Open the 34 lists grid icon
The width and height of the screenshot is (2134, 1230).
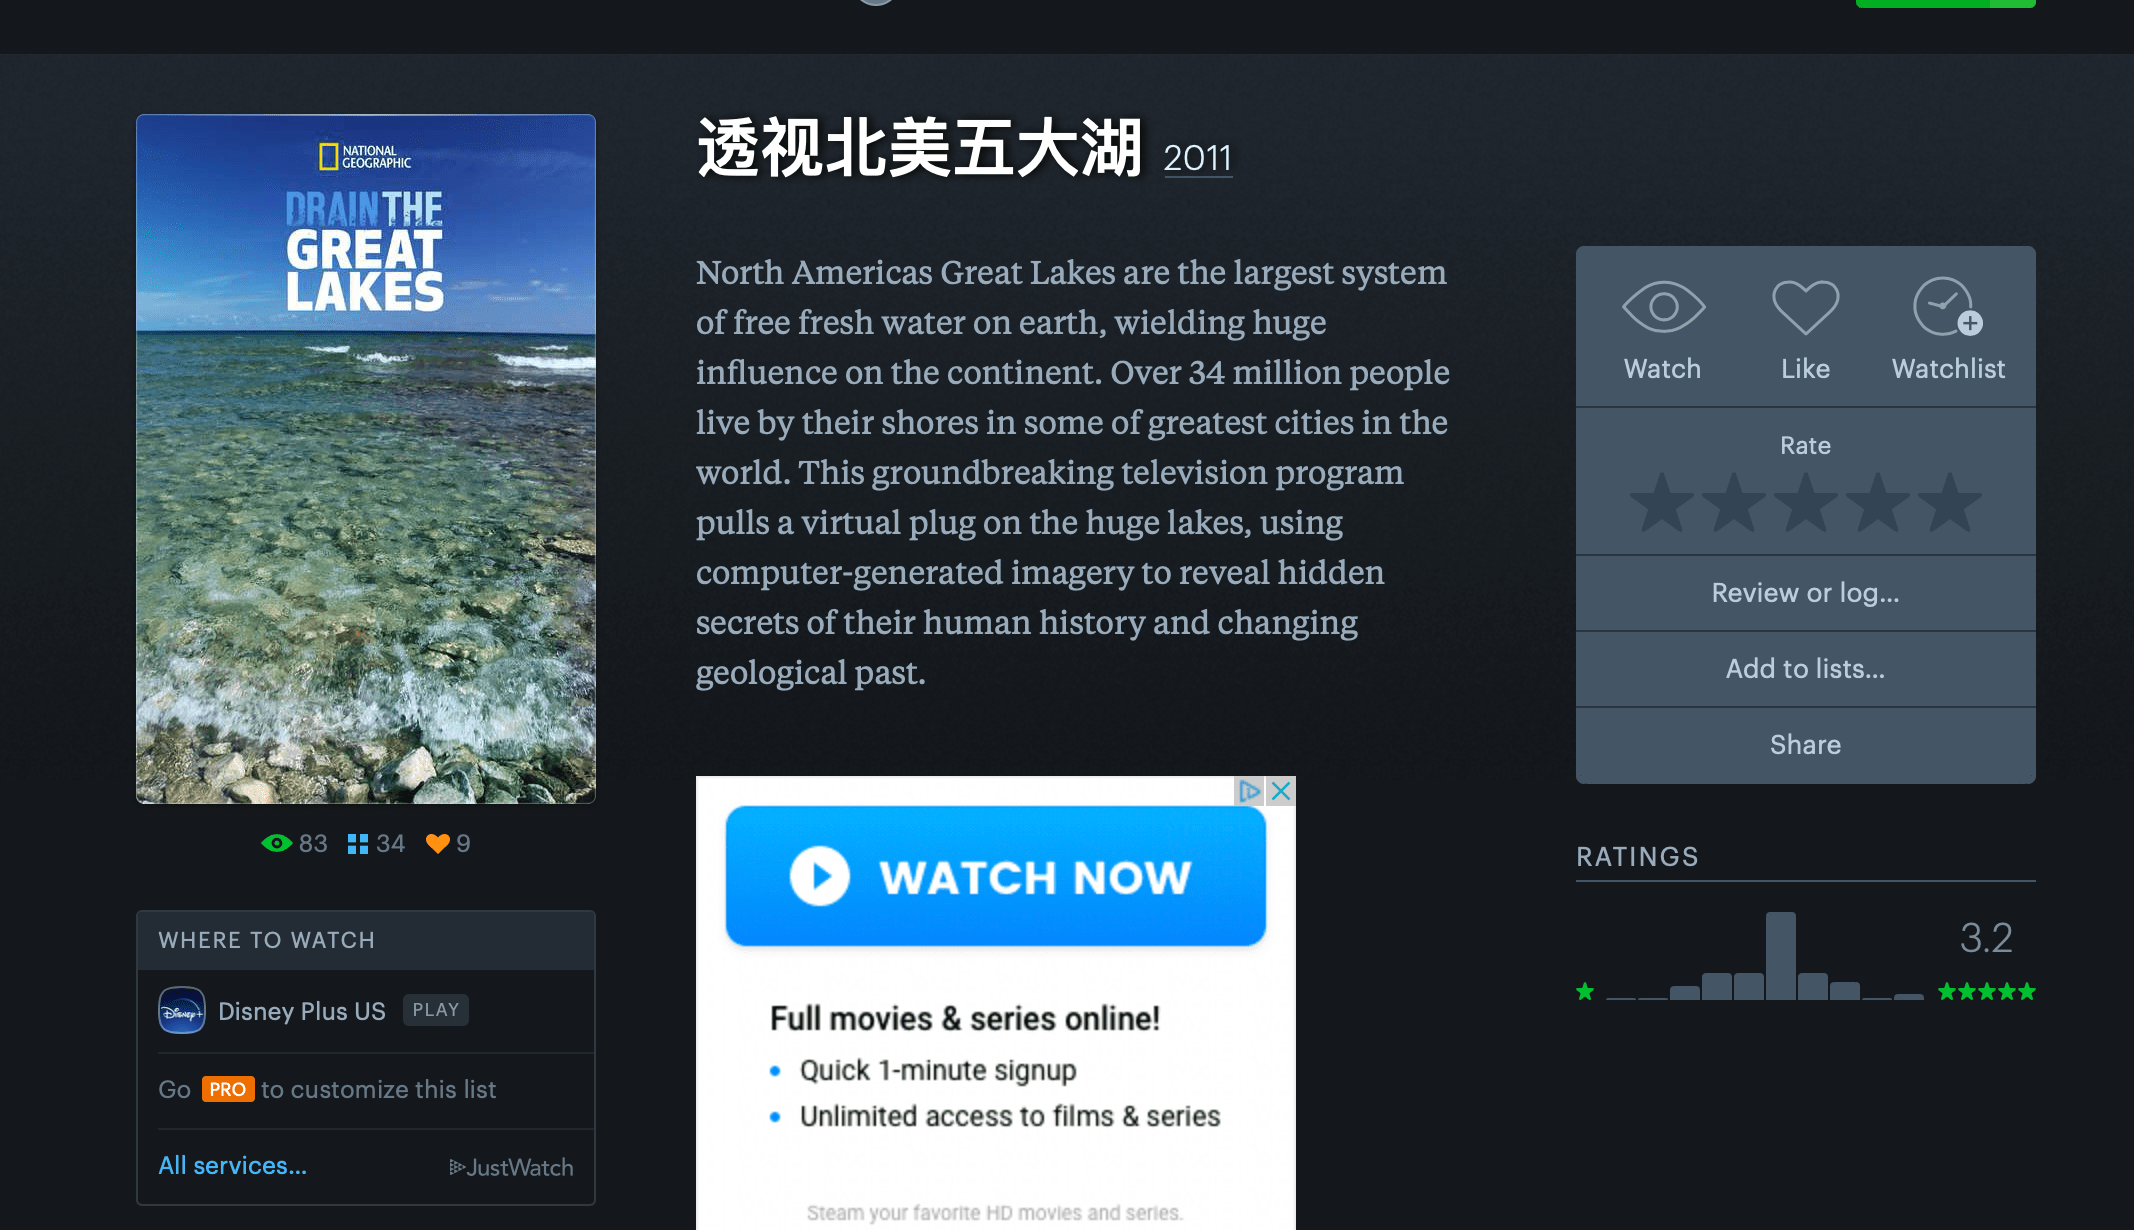click(x=376, y=843)
